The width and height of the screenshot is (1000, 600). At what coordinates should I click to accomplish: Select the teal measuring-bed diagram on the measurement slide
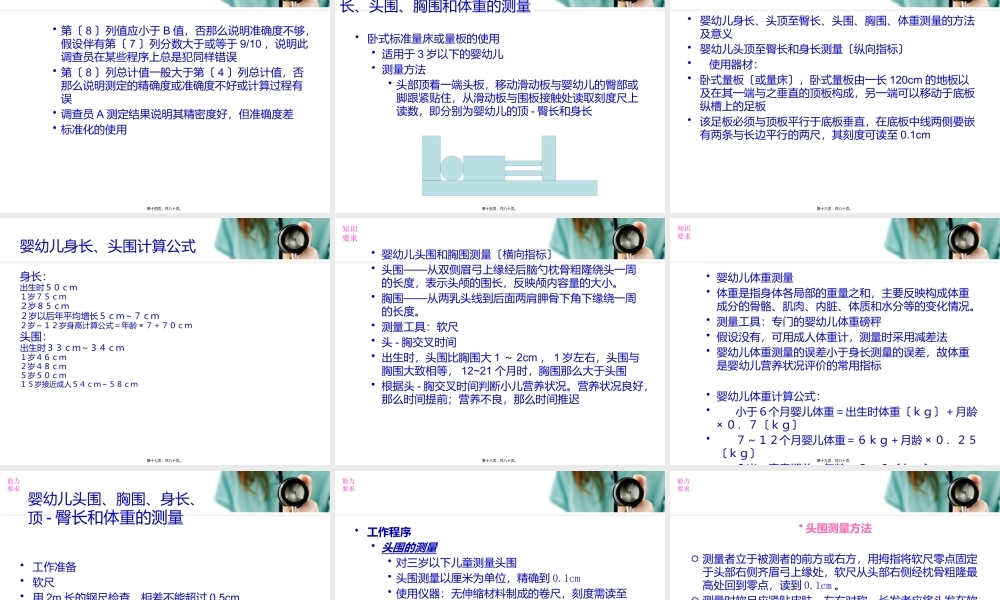(x=512, y=165)
